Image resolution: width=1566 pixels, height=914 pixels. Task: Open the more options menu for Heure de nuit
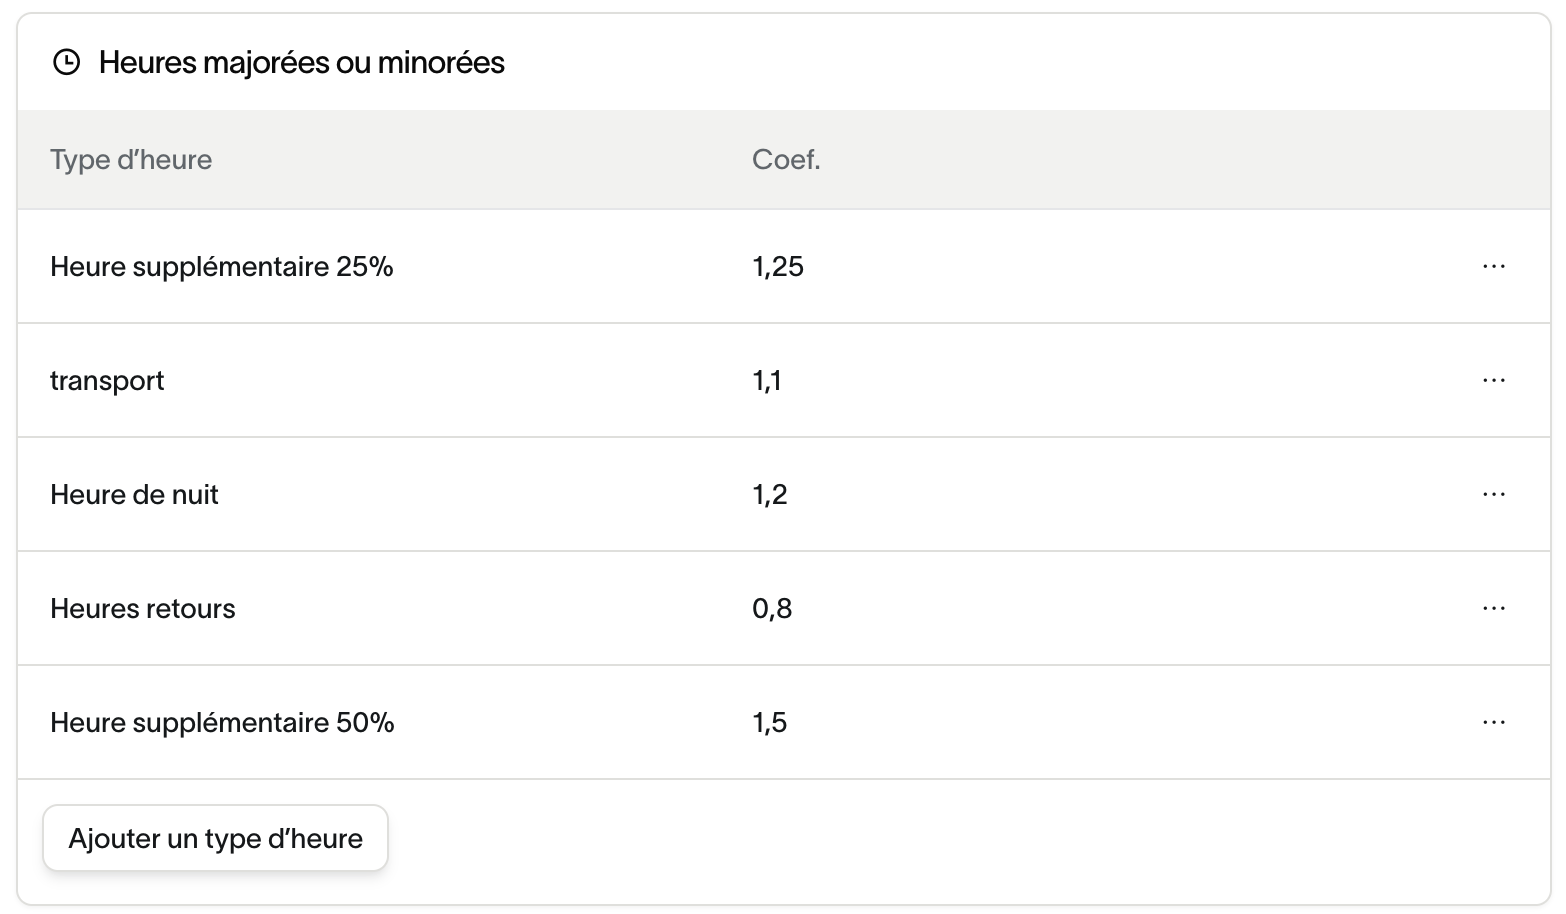click(1494, 494)
